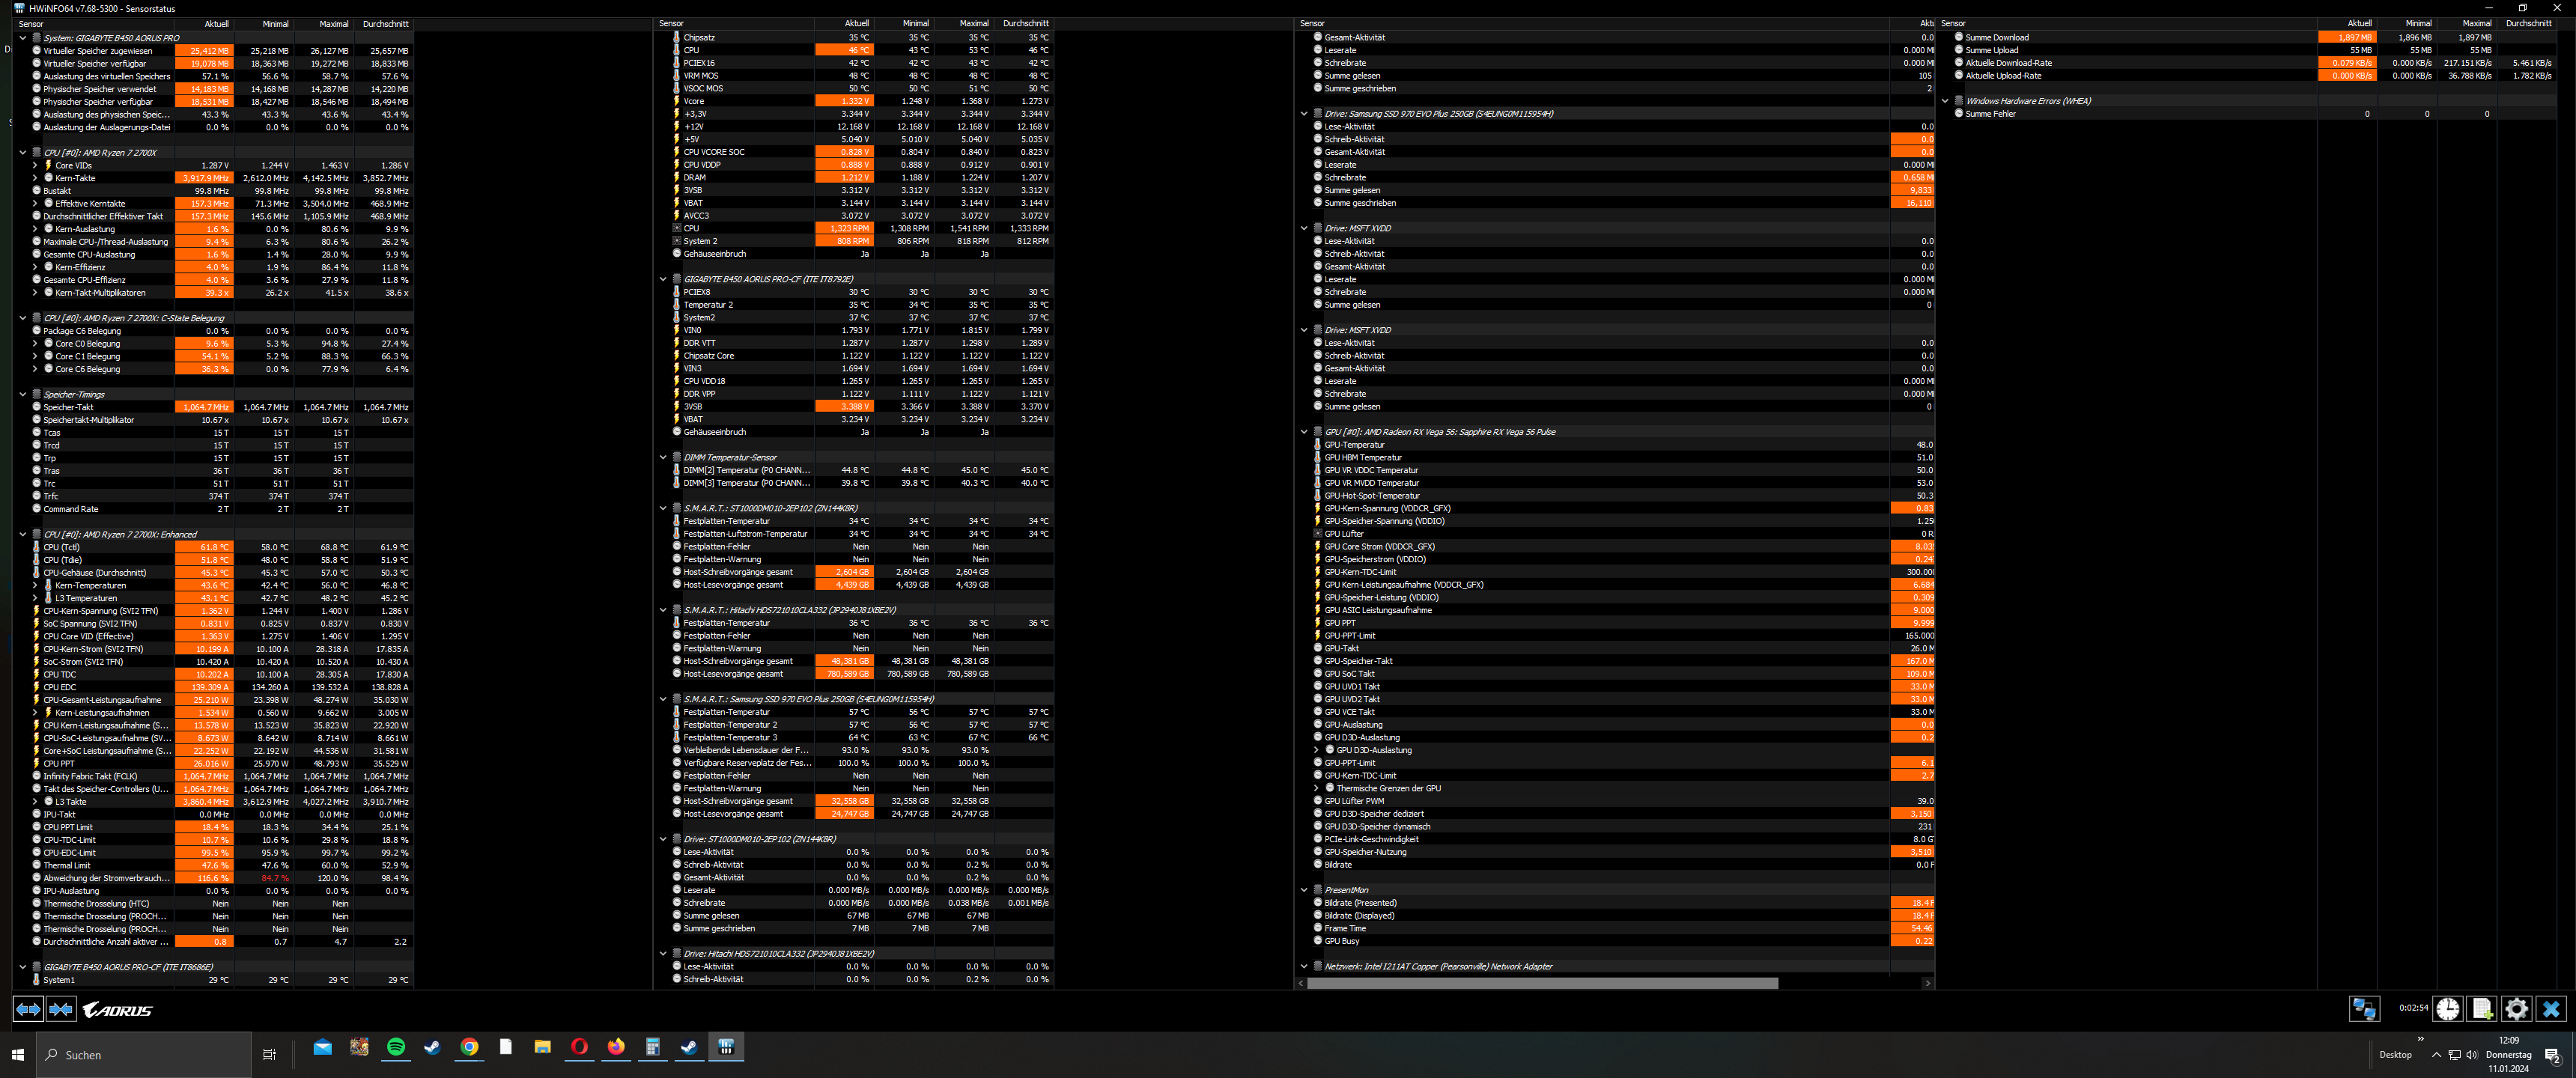2576x1078 pixels.
Task: Click the expand columns arrows button
Action: click(28, 1009)
